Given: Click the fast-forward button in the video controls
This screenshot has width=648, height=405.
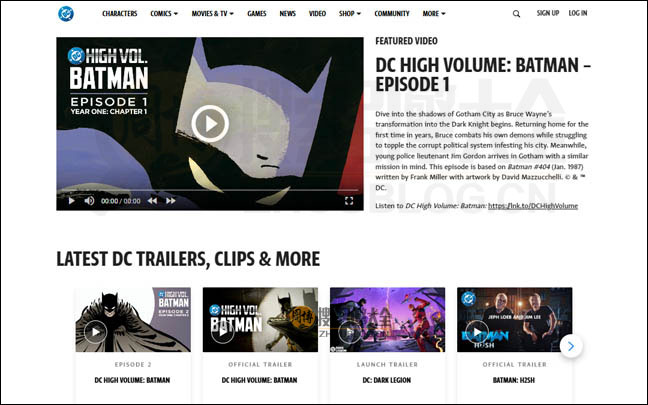Looking at the screenshot, I should [171, 201].
